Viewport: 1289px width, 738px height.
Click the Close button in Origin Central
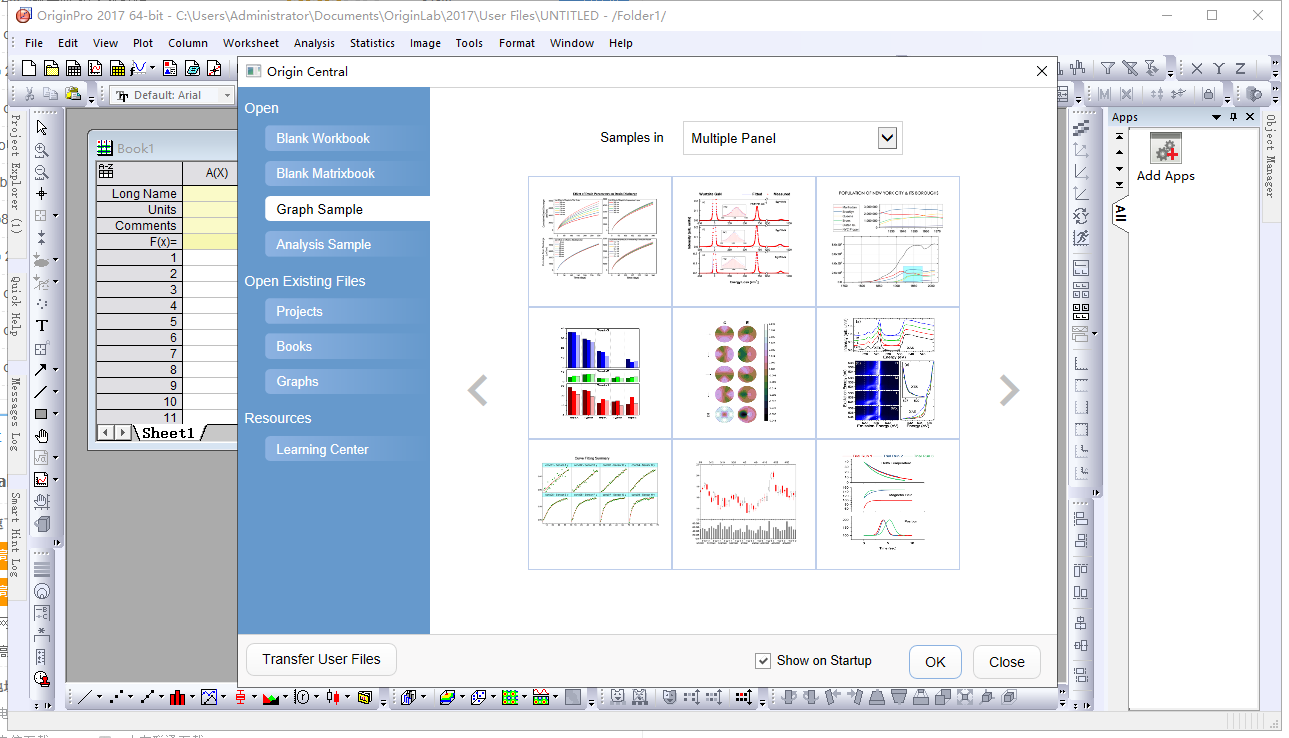(x=1006, y=662)
